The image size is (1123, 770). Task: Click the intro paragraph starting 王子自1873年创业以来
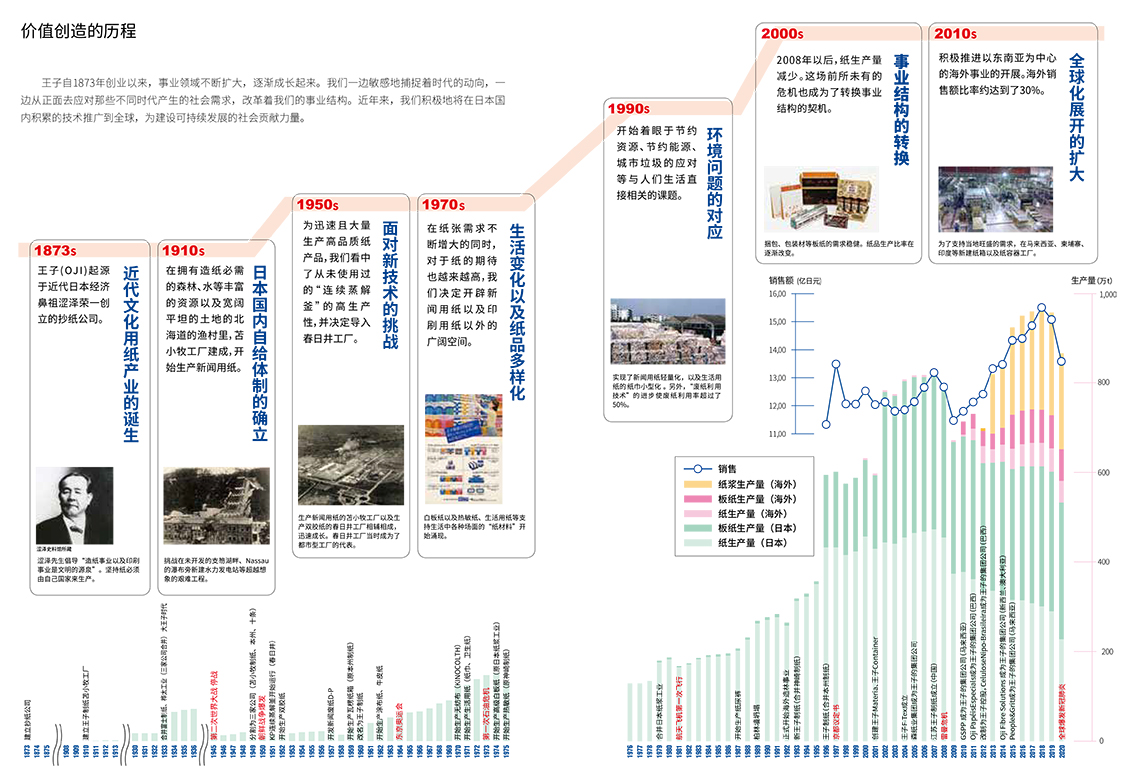point(263,100)
